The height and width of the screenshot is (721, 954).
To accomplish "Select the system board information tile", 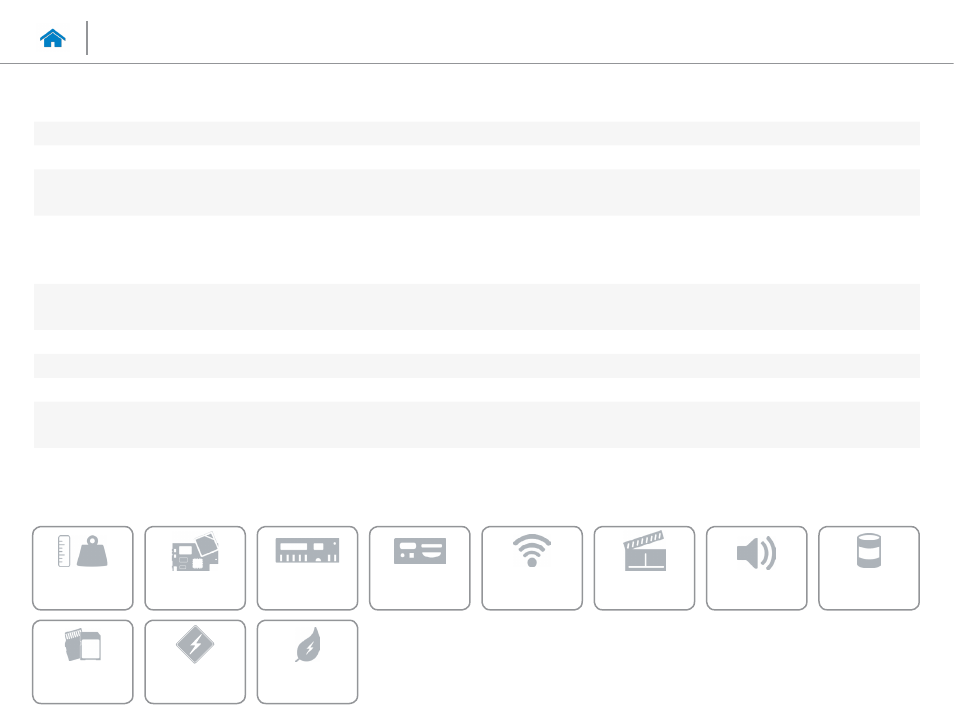I will 195,568.
